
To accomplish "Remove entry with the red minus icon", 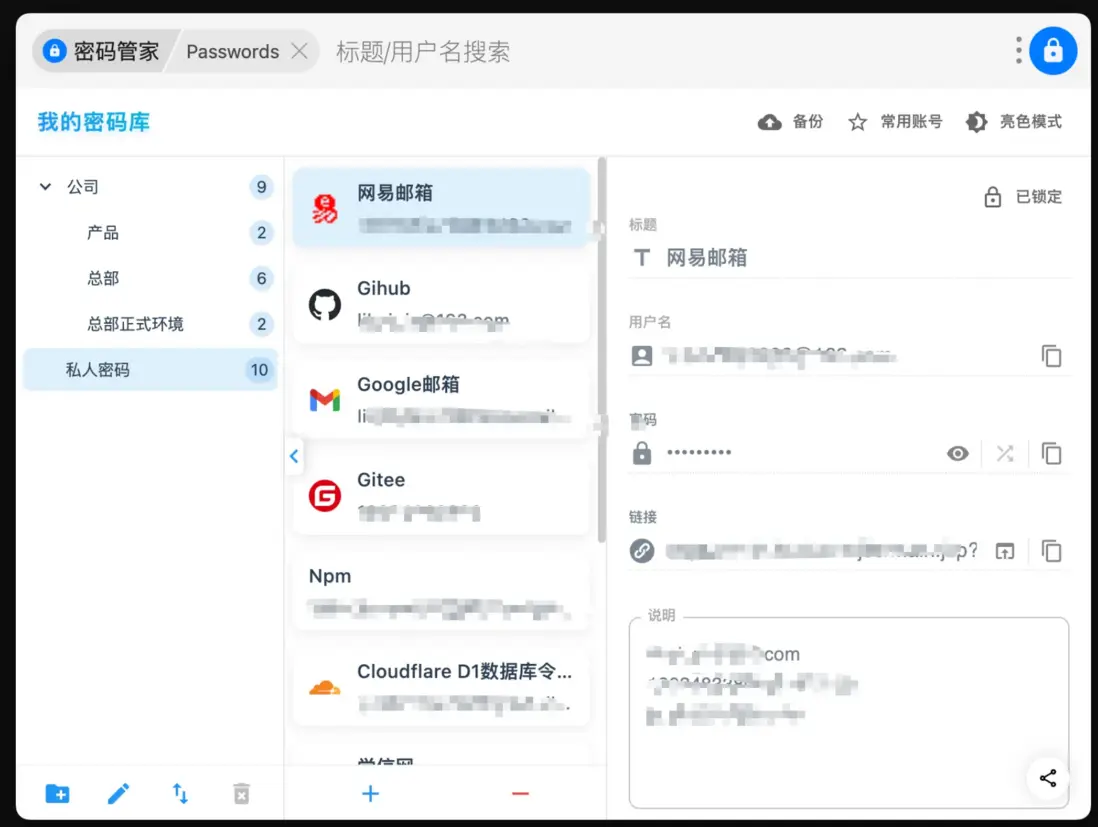I will click(x=520, y=793).
